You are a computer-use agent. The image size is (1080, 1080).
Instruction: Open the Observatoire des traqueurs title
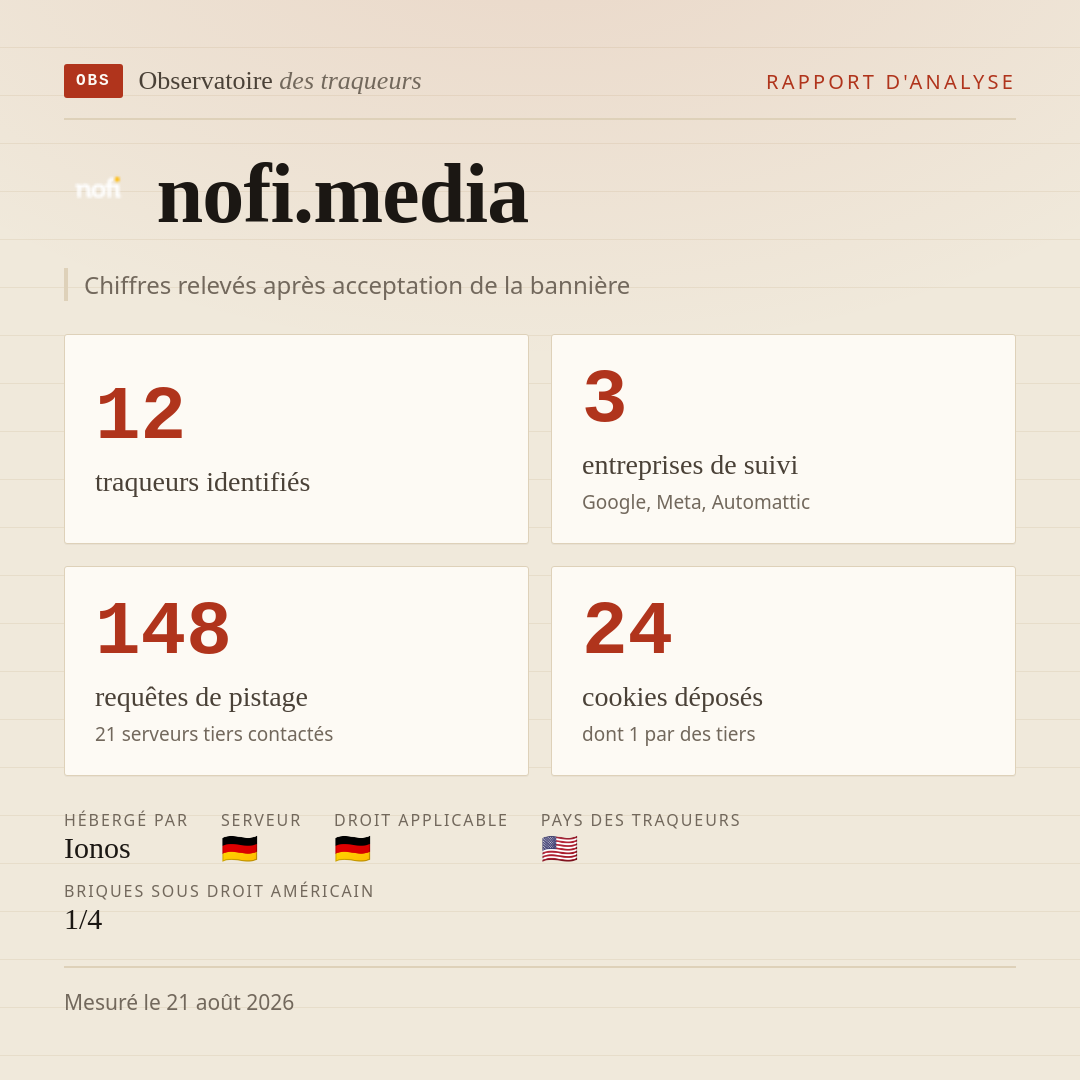(x=280, y=81)
